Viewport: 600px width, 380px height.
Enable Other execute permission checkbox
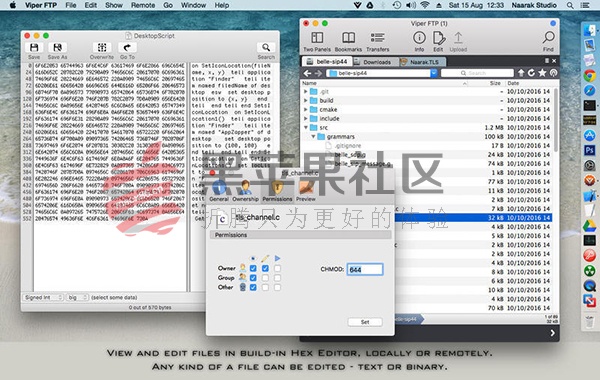pyautogui.click(x=277, y=287)
